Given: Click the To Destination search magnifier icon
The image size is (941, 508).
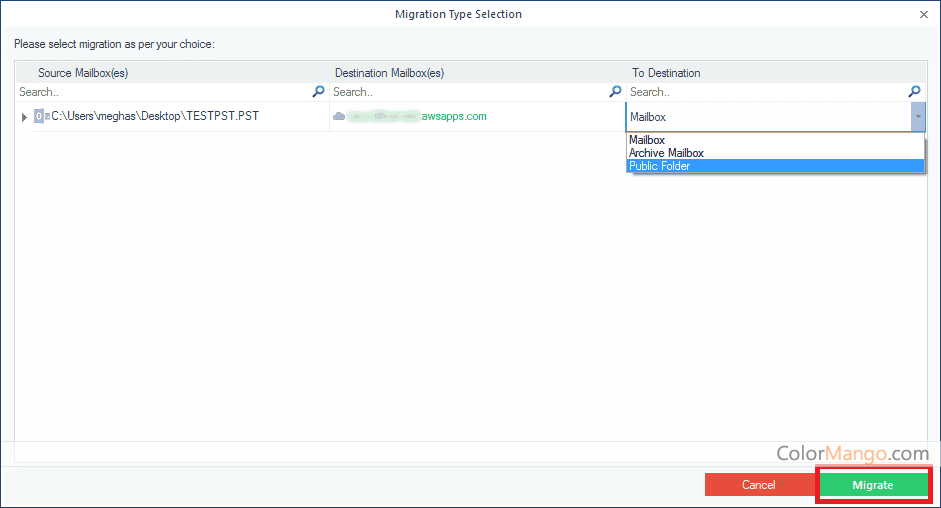Looking at the screenshot, I should click(x=914, y=92).
